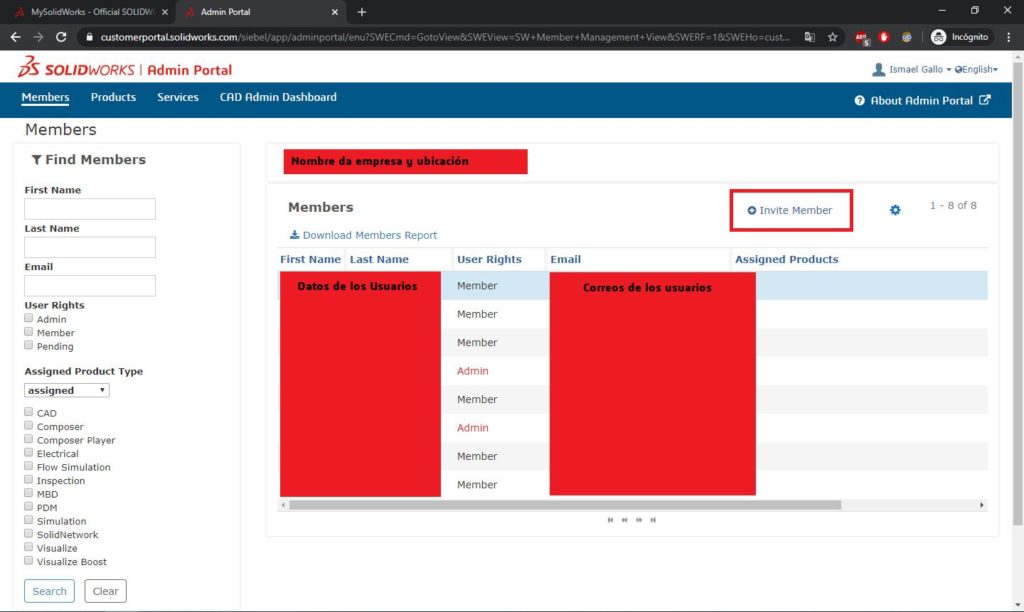The height and width of the screenshot is (612, 1024).
Task: Check the Flow Simulation checkbox
Action: (x=28, y=466)
